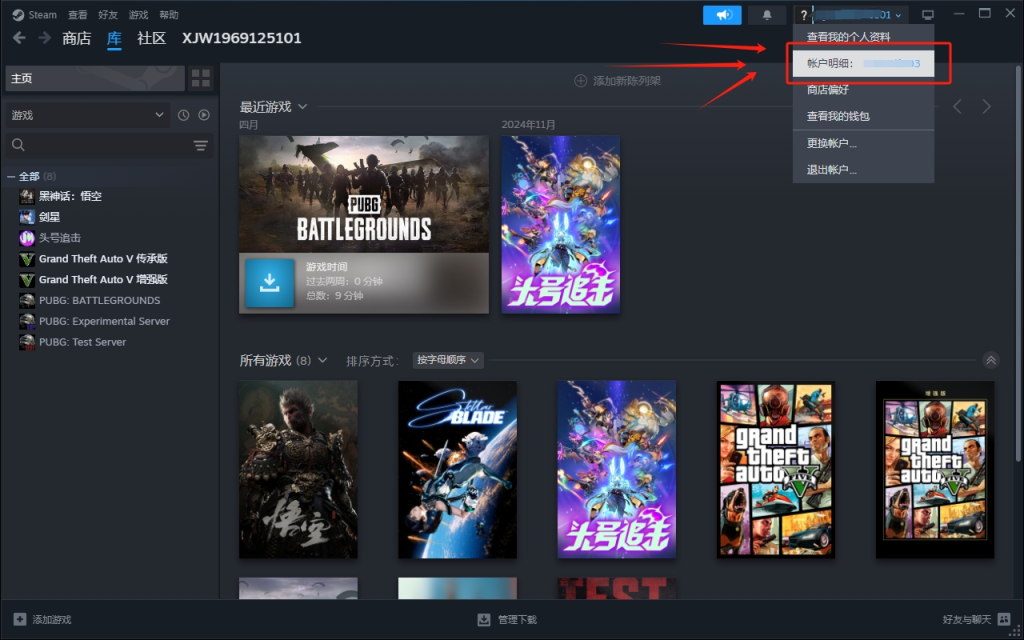
Task: Toggle show ready-to-play games filter
Action: tap(204, 115)
